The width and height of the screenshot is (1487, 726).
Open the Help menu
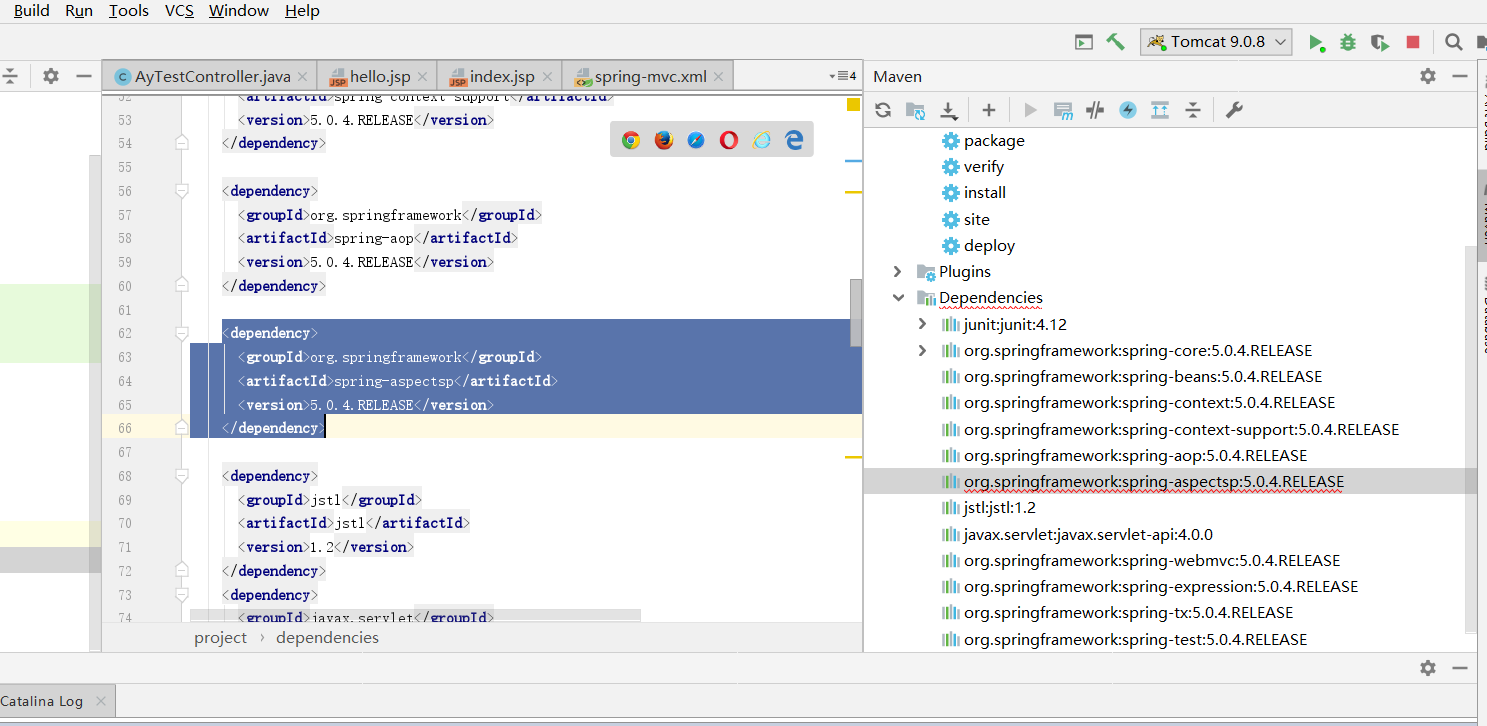[302, 10]
